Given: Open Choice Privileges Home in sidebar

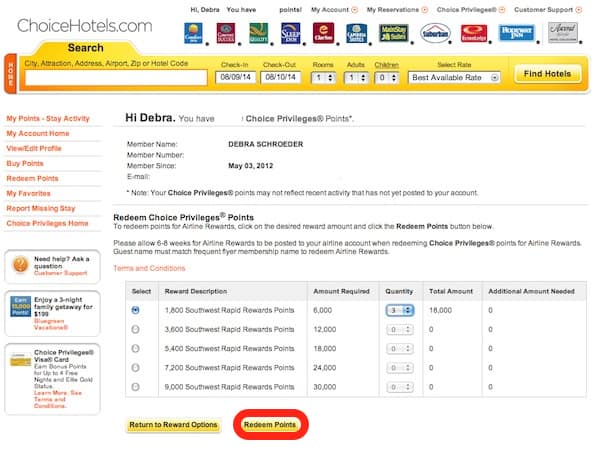Looking at the screenshot, I should (x=47, y=223).
